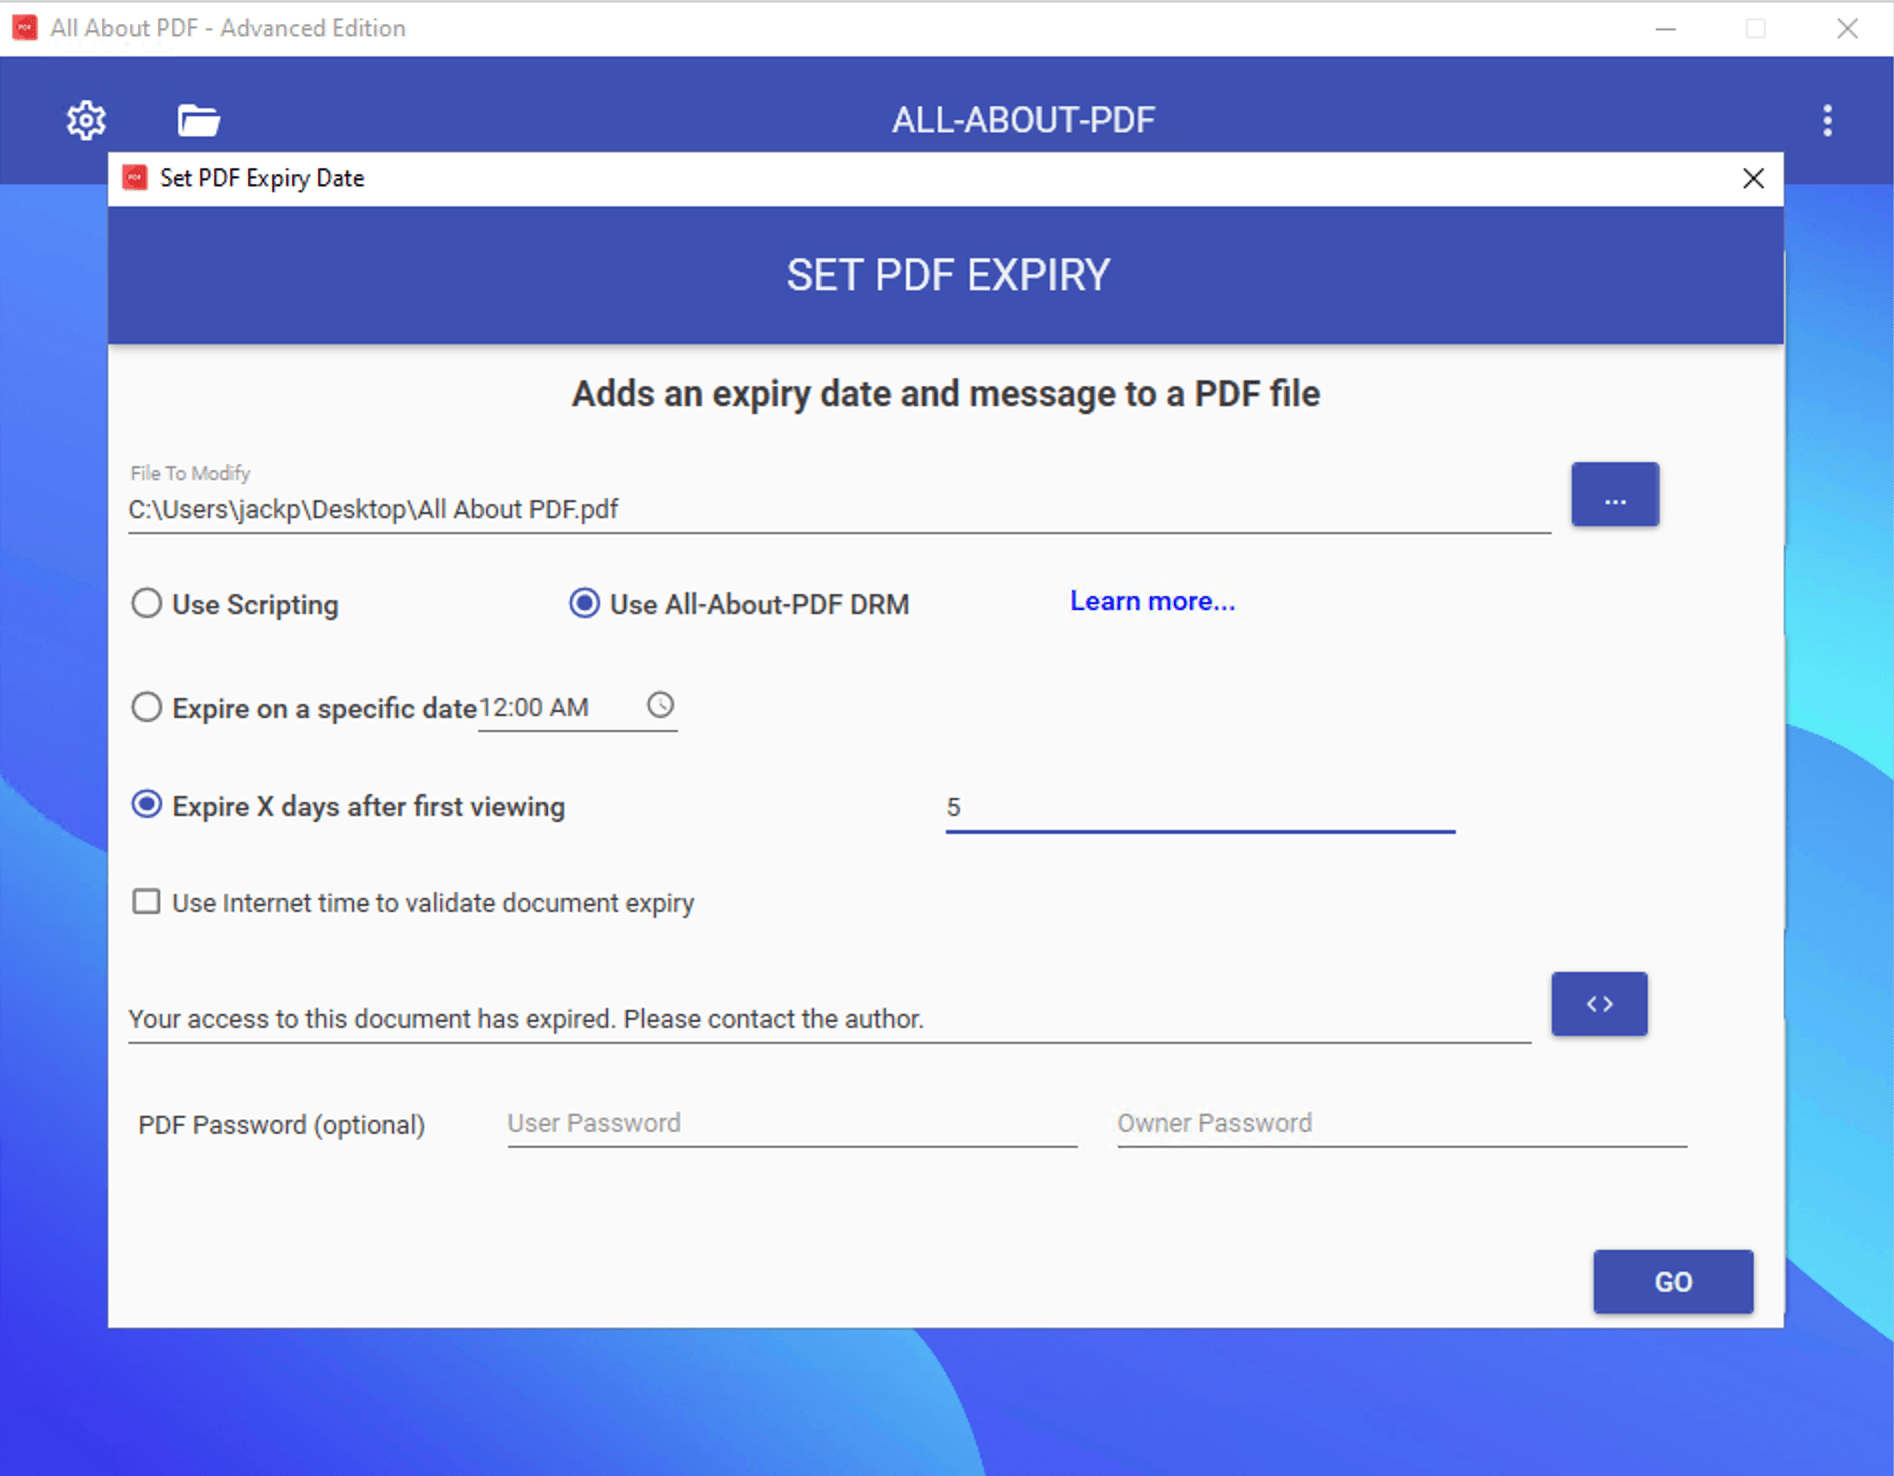Select Expire X days after first viewing

tap(146, 805)
